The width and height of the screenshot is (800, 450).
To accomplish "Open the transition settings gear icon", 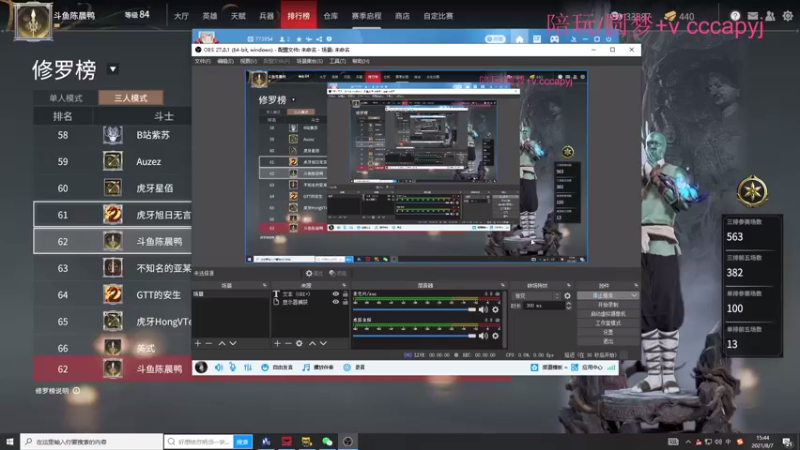I will (x=567, y=296).
